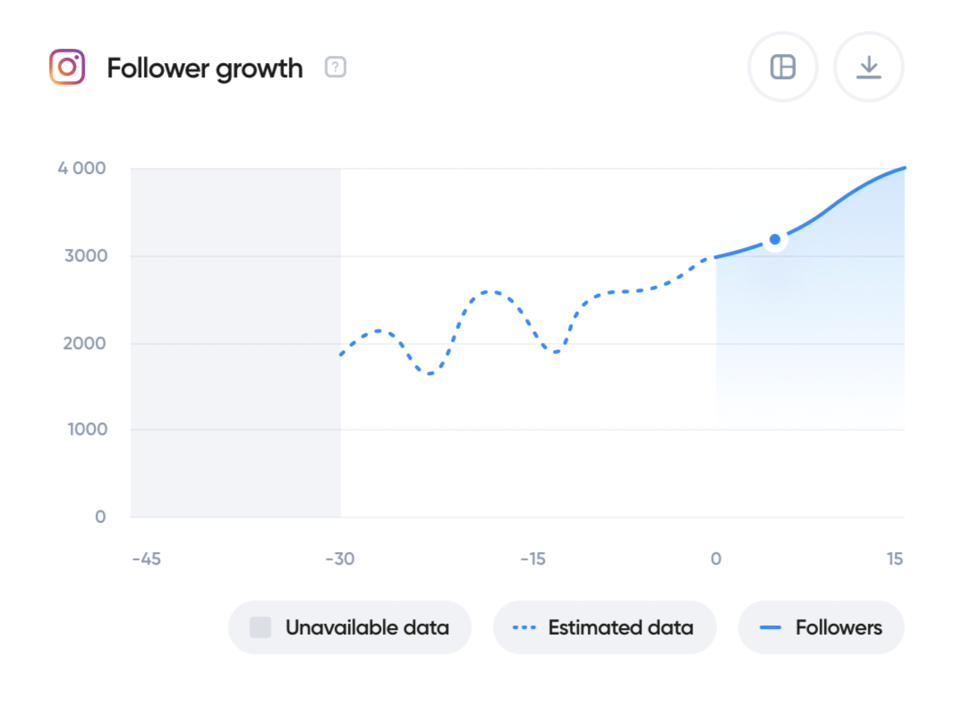The height and width of the screenshot is (704, 954).
Task: Click the circled layout switcher control
Action: point(783,66)
